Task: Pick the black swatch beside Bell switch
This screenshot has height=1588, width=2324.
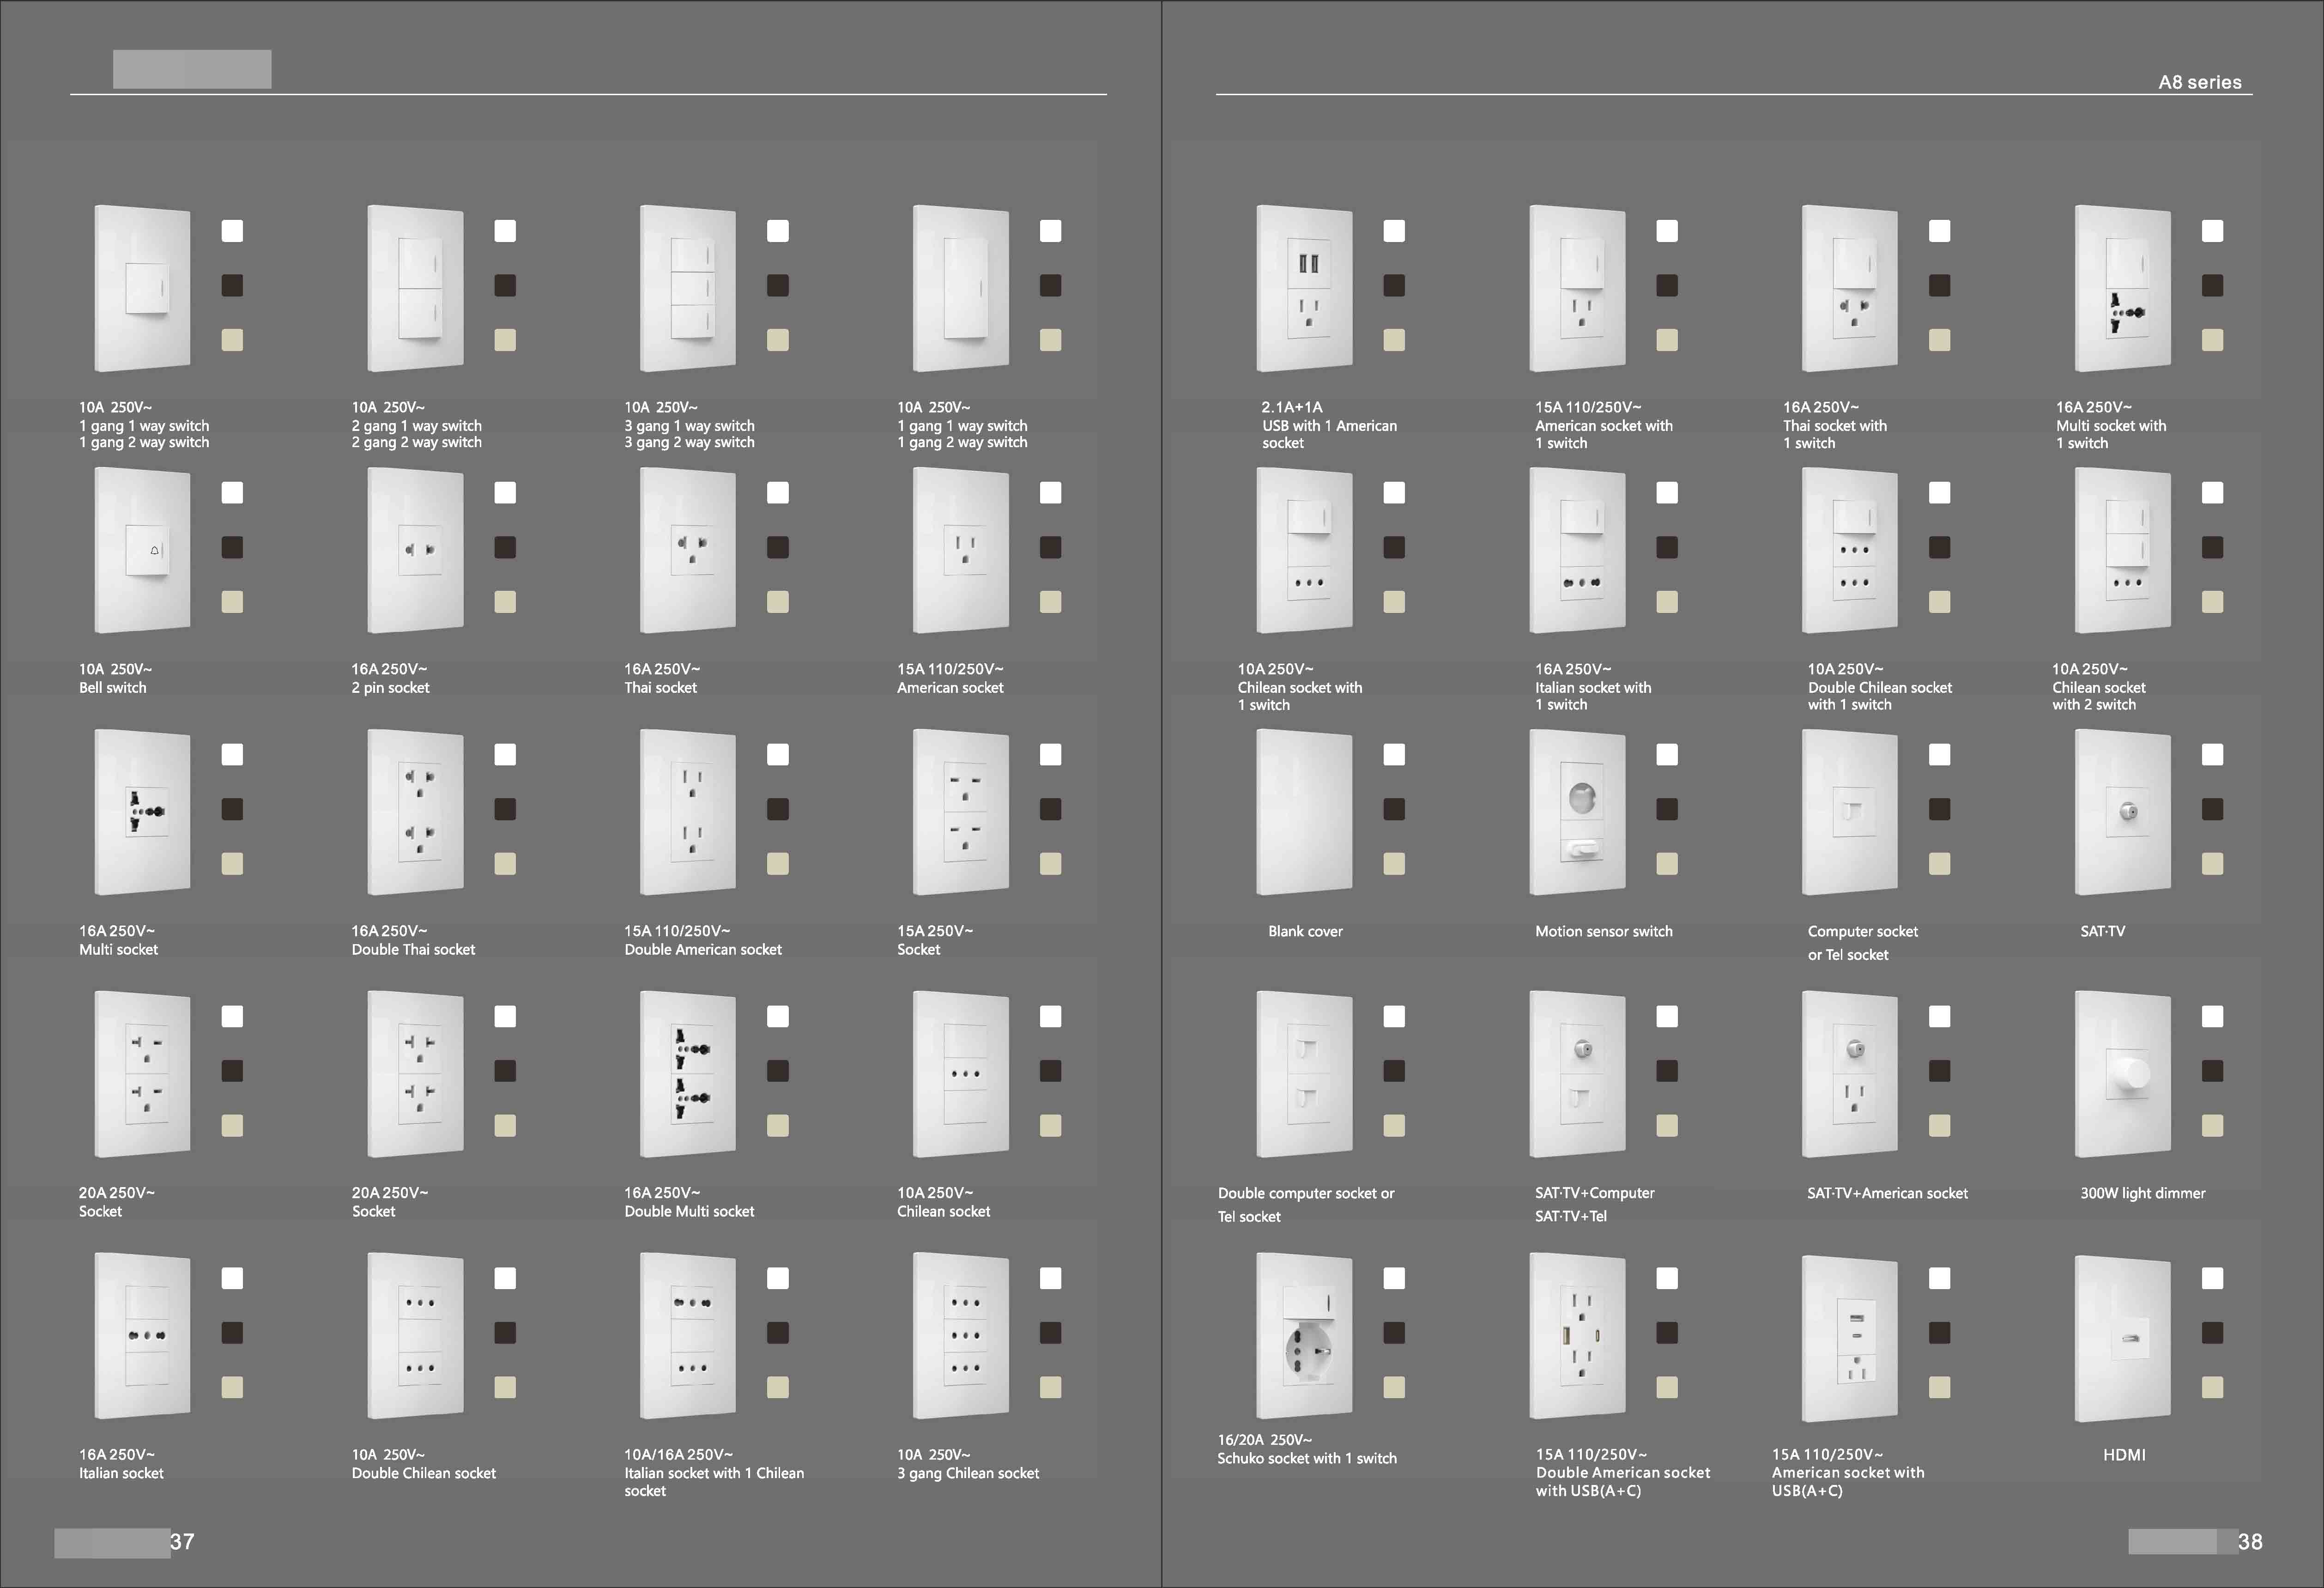Action: (x=232, y=547)
